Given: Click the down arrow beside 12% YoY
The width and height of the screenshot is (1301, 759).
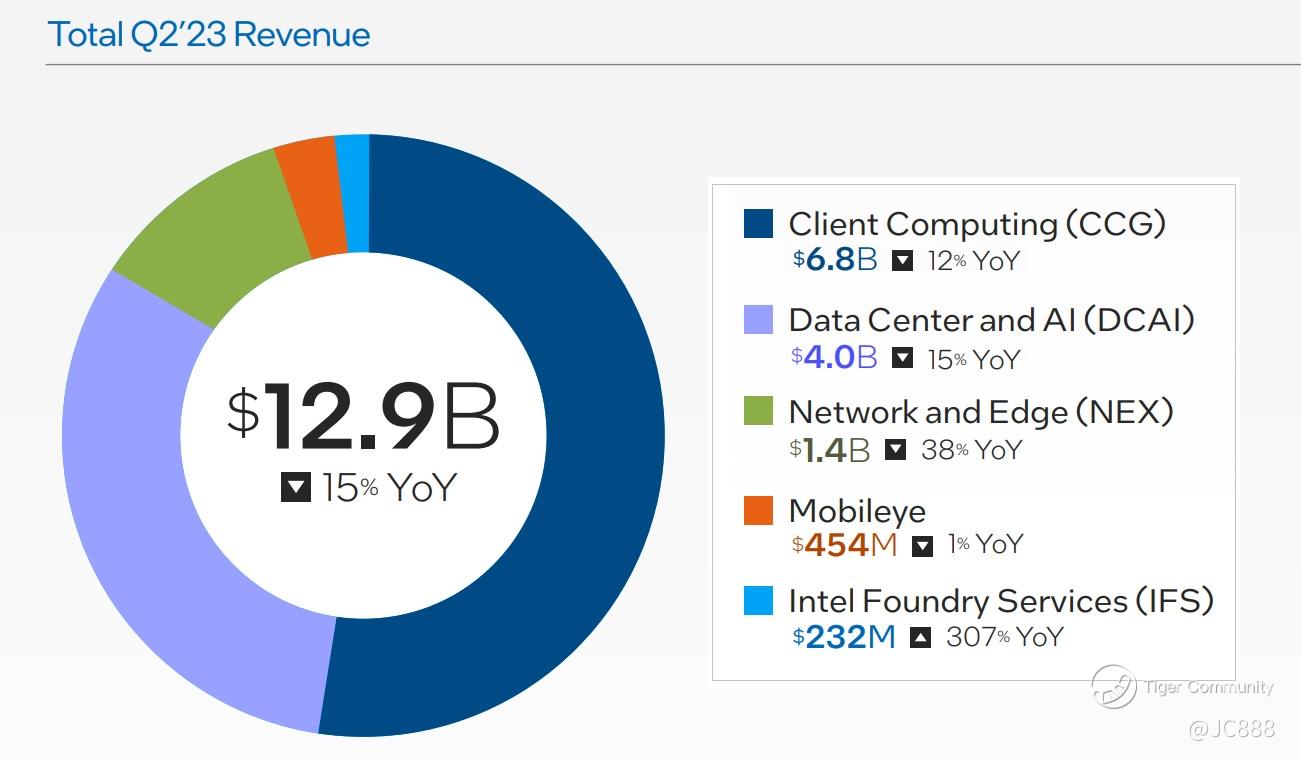Looking at the screenshot, I should [902, 261].
